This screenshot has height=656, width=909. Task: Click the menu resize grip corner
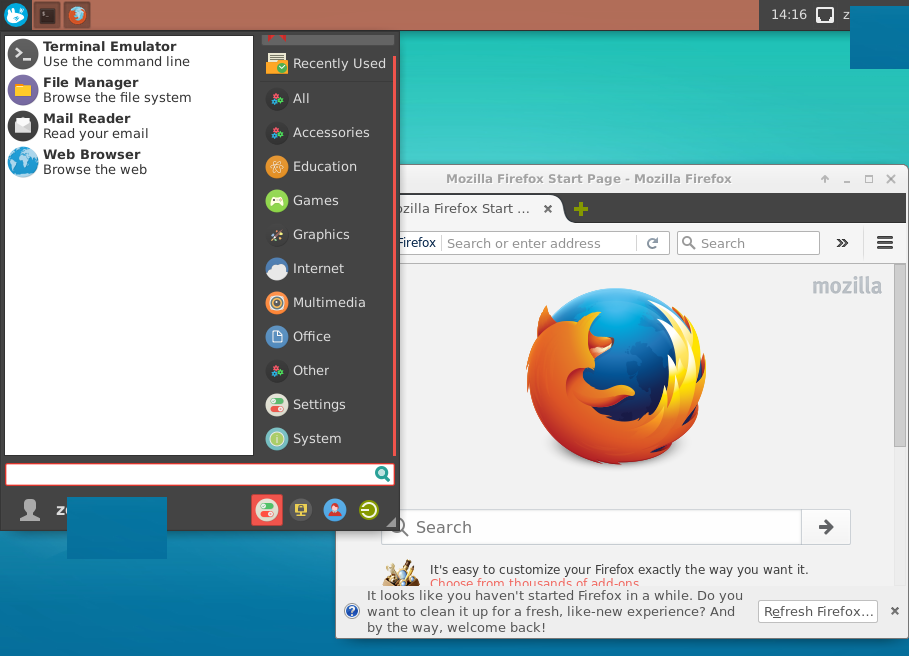click(x=392, y=524)
